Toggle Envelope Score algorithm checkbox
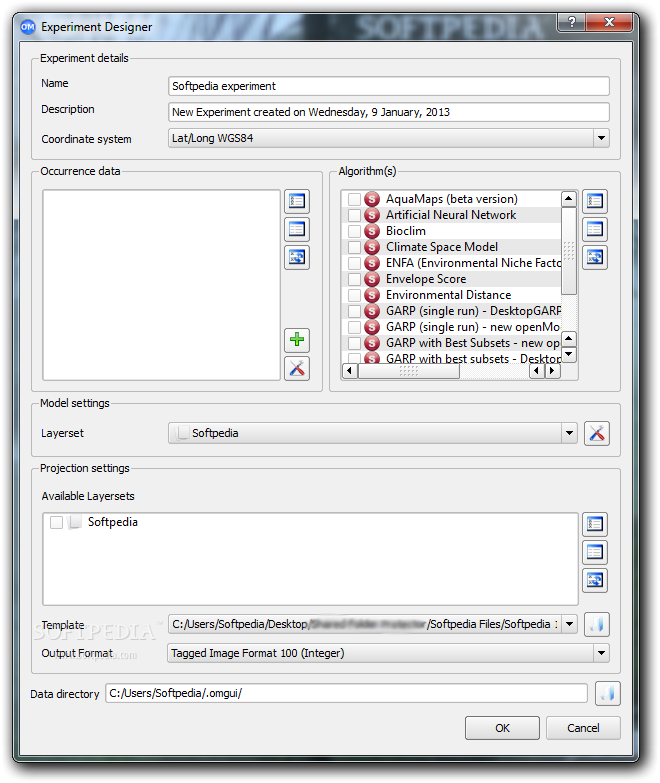This screenshot has width=660, height=783. pyautogui.click(x=354, y=279)
